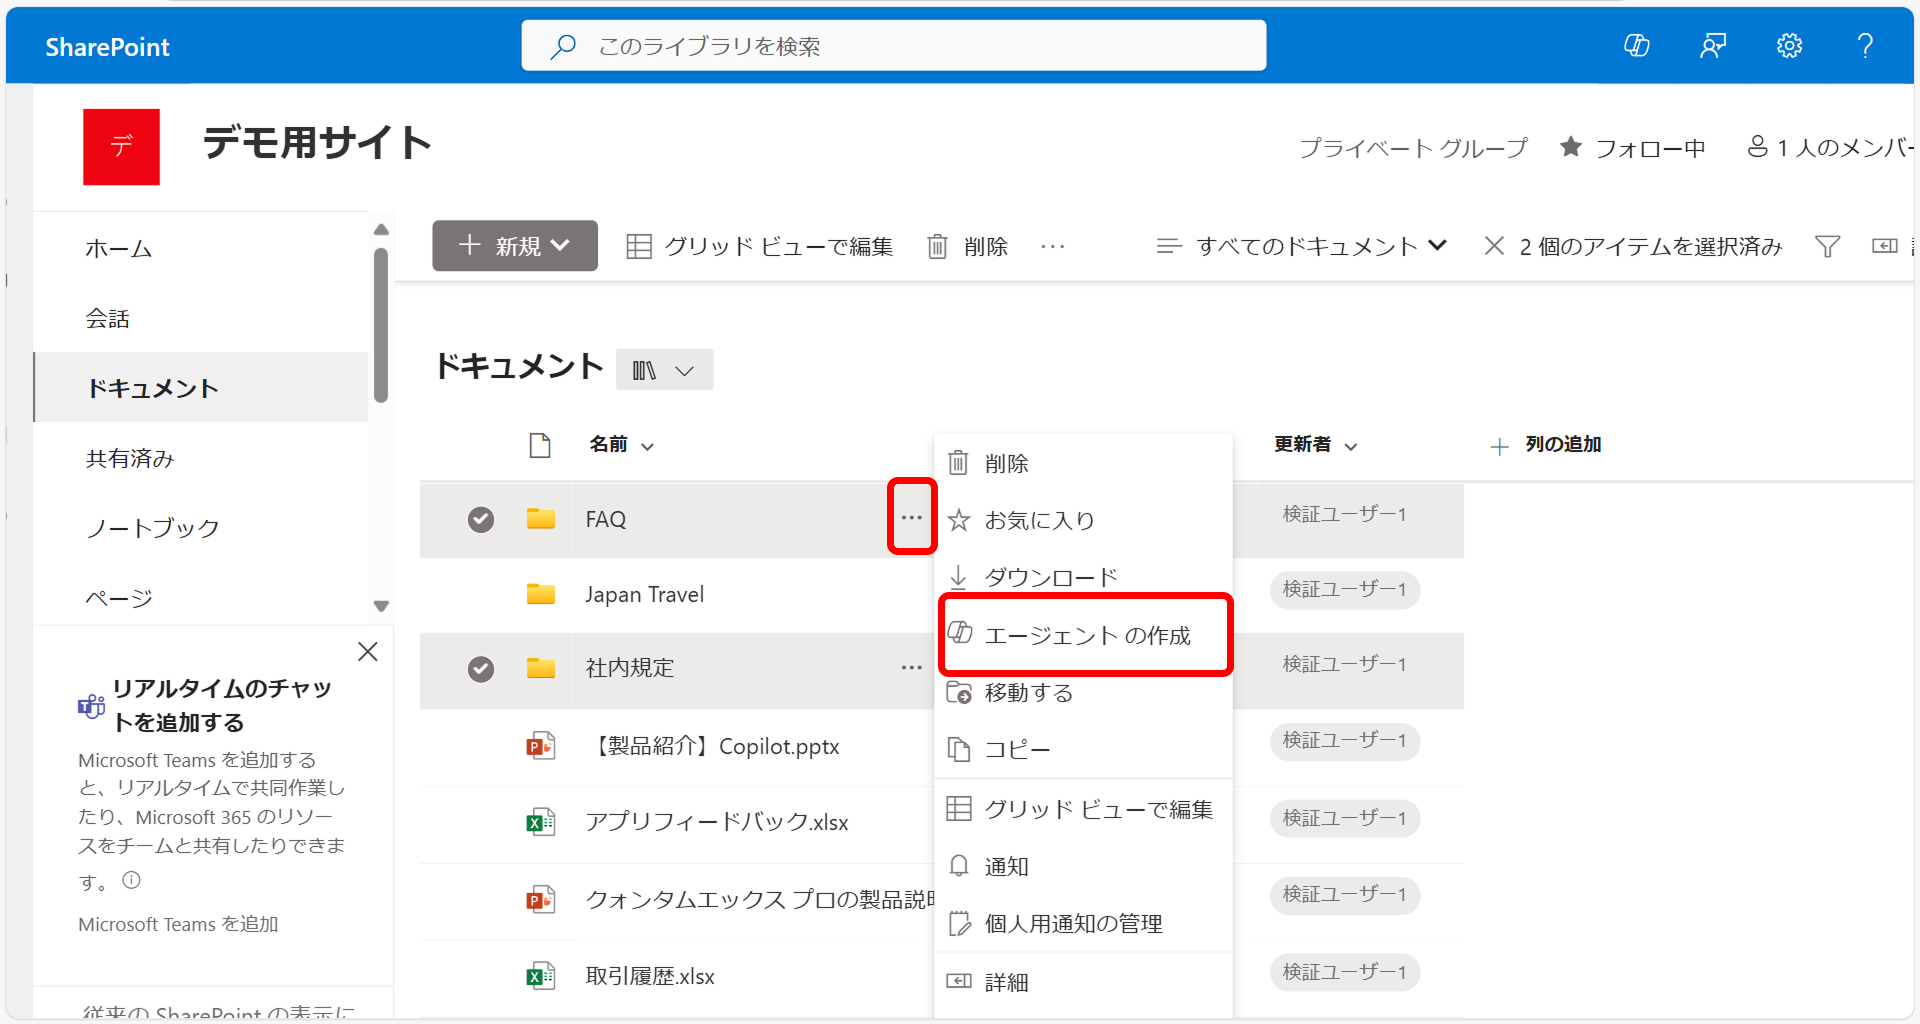Click the plus icon for 列の追加
This screenshot has height=1024, width=1920.
coord(1499,447)
